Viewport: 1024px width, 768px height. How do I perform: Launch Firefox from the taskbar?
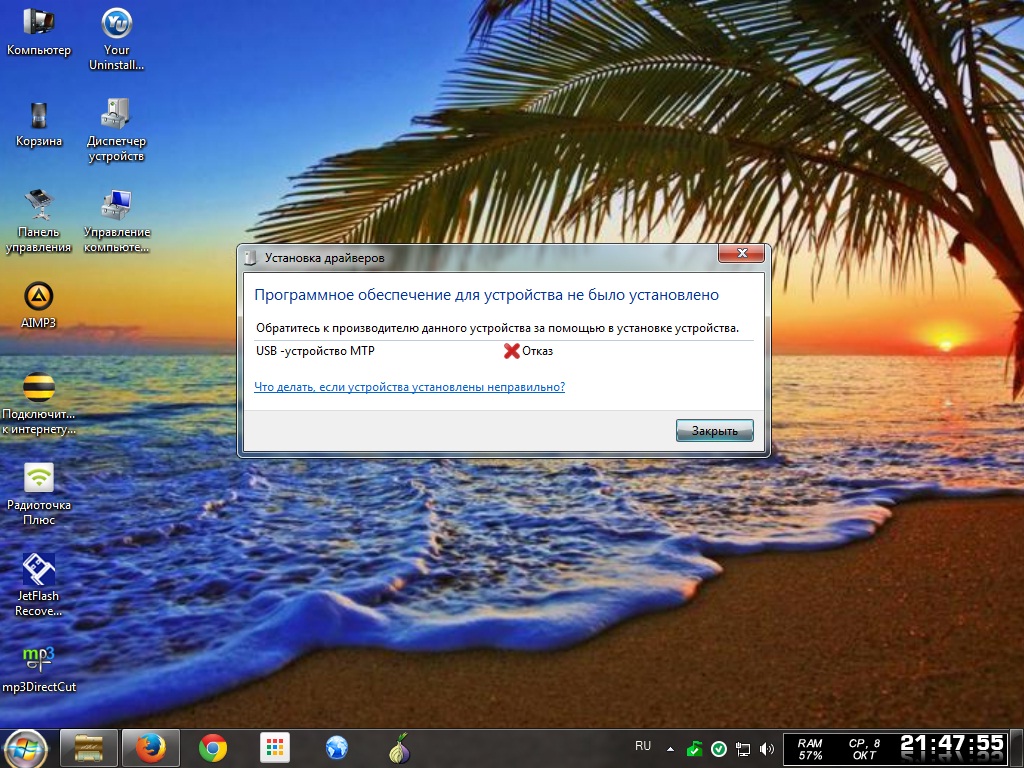[x=150, y=748]
